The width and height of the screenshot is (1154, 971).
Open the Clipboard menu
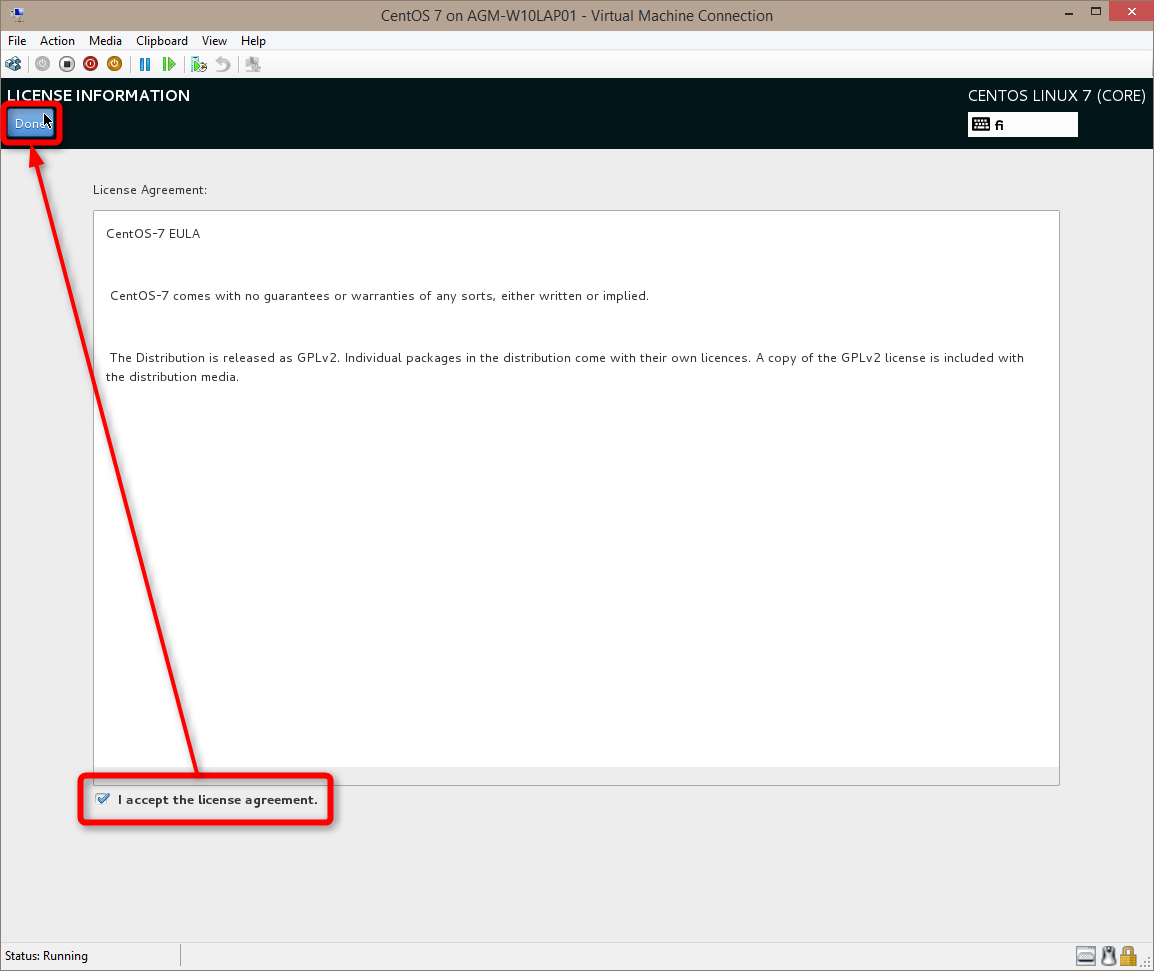[162, 40]
